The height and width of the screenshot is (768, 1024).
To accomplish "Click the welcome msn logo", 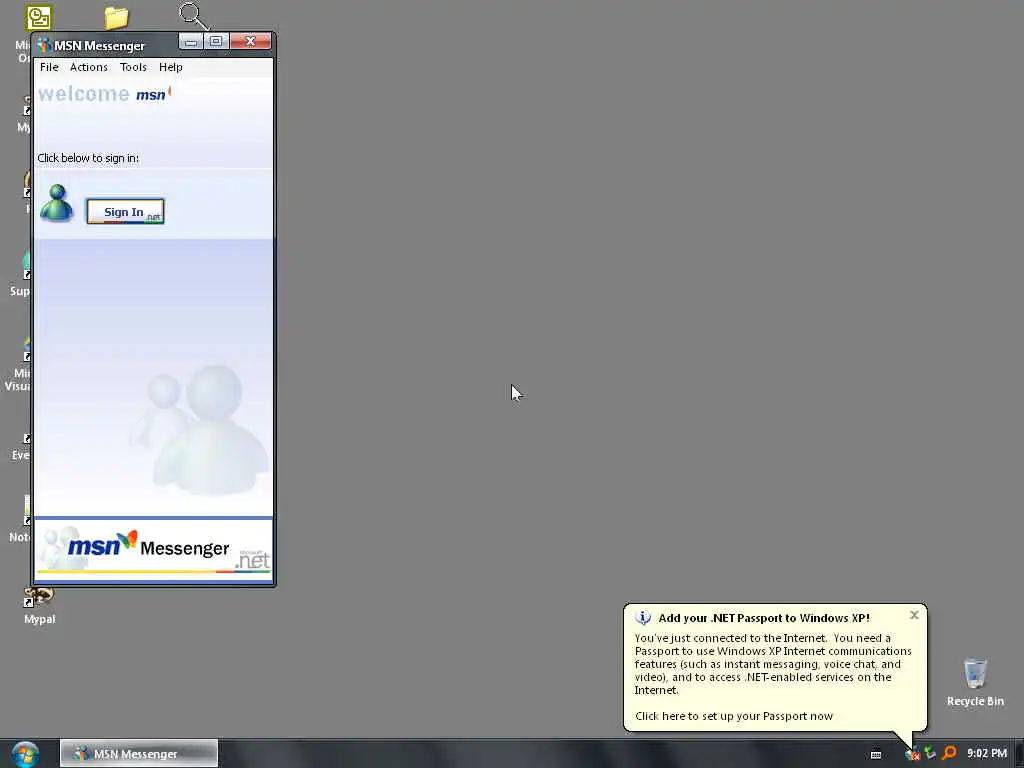I will point(104,94).
